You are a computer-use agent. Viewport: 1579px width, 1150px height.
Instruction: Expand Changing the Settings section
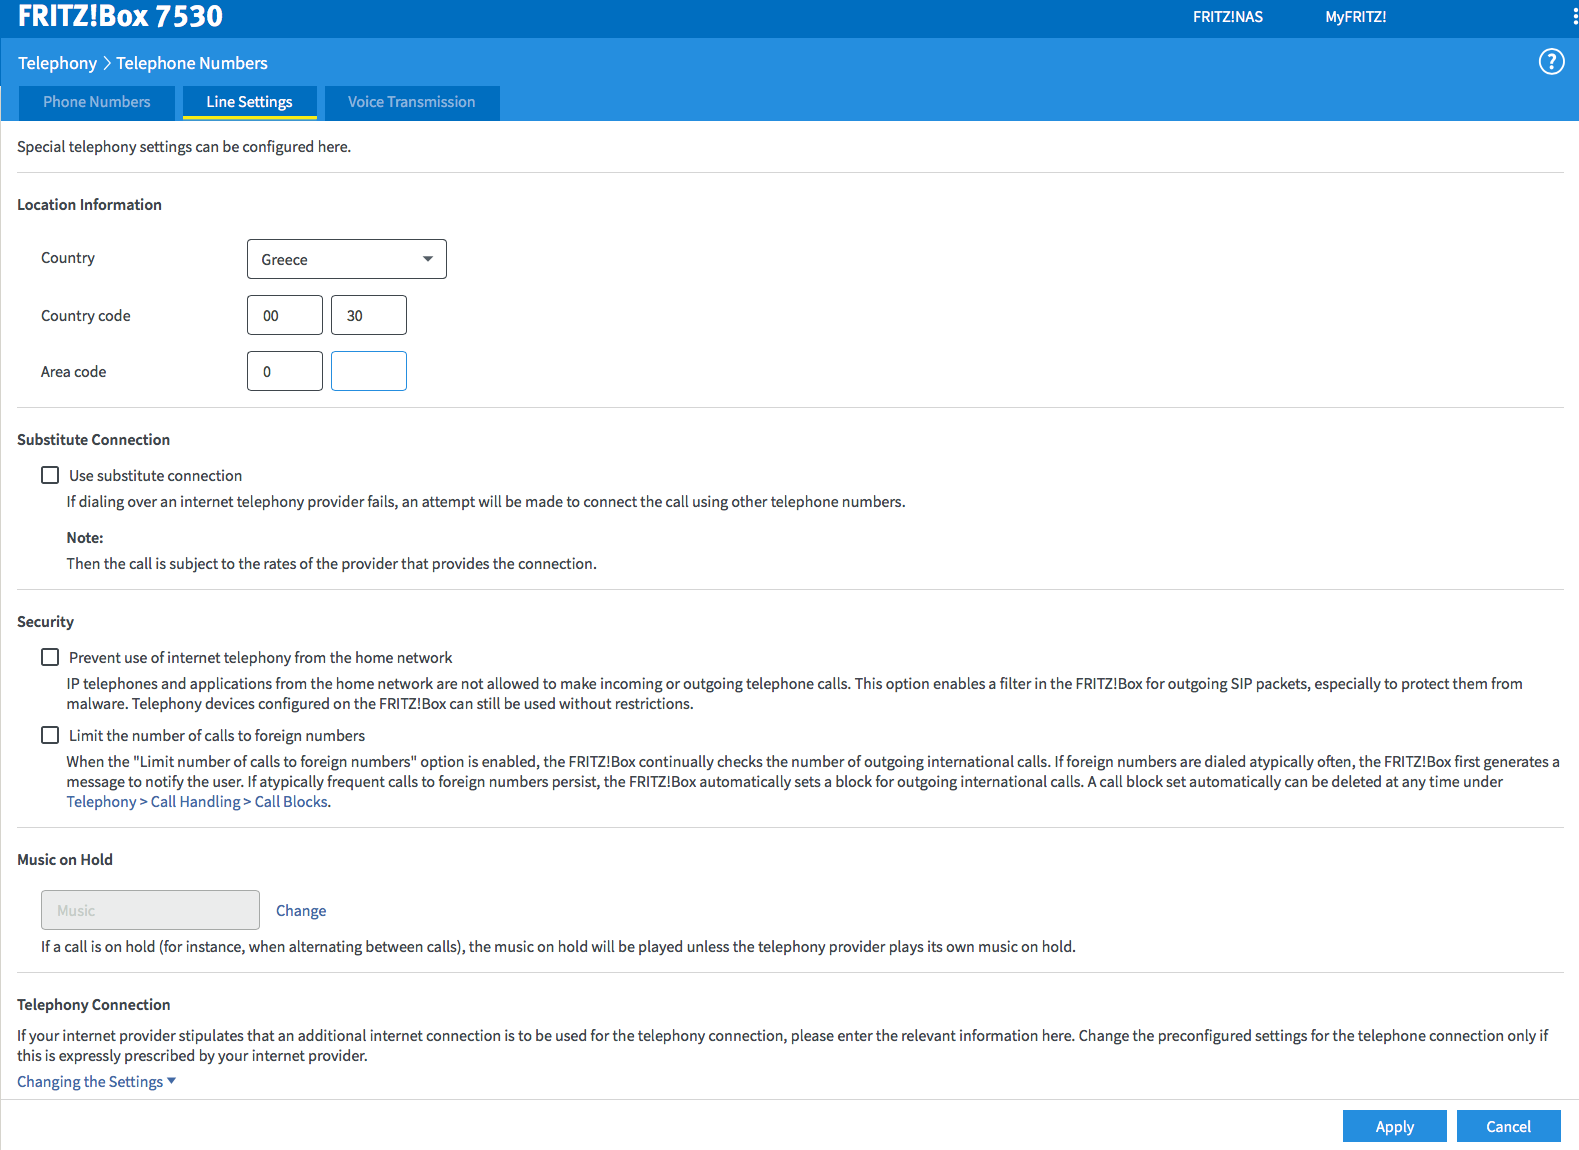(96, 1082)
